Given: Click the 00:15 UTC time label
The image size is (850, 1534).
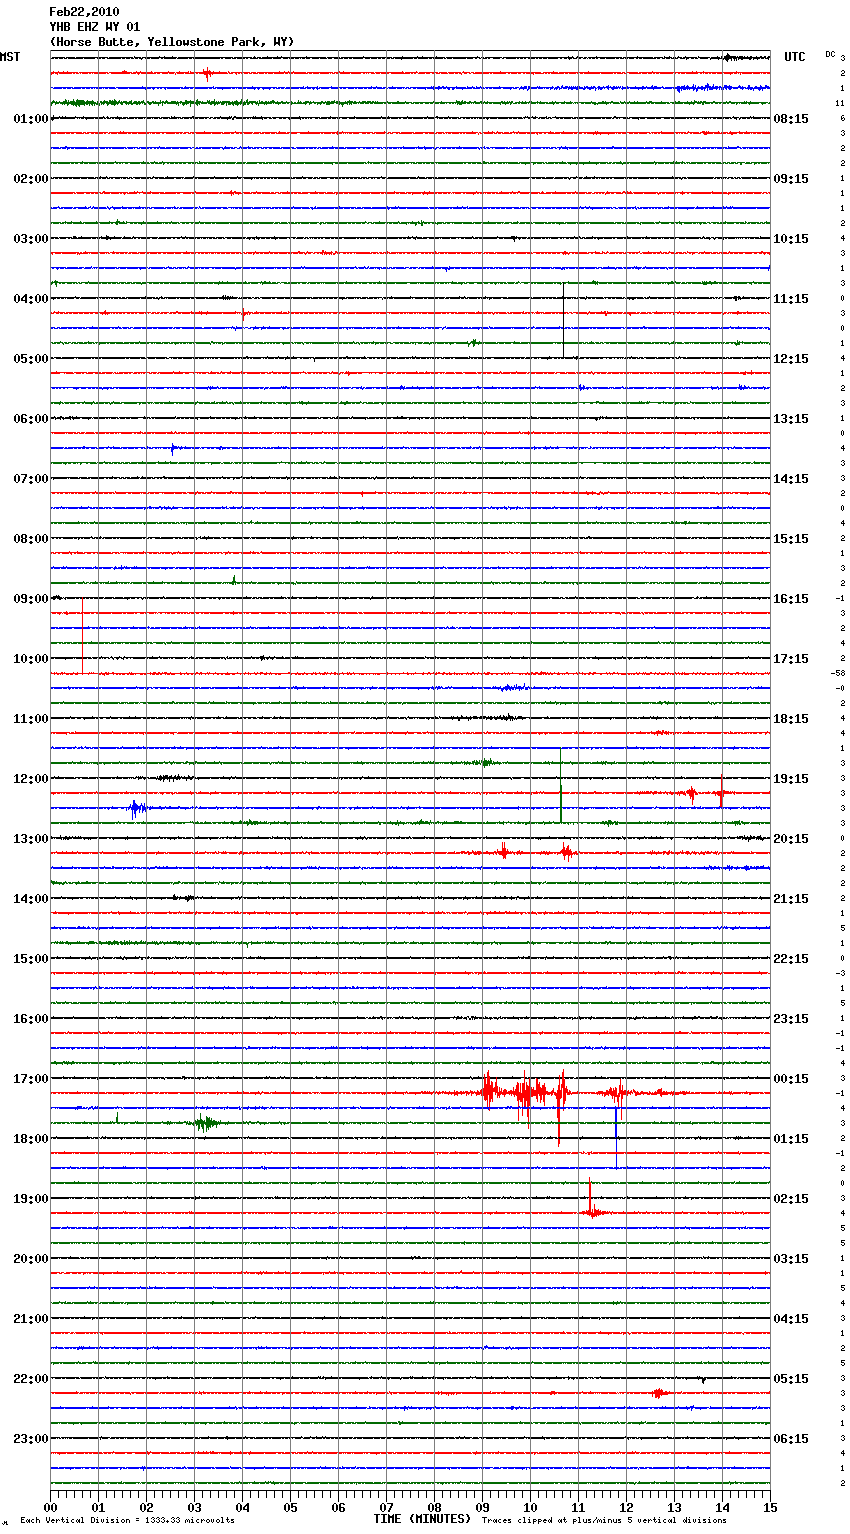Looking at the screenshot, I should click(791, 1079).
